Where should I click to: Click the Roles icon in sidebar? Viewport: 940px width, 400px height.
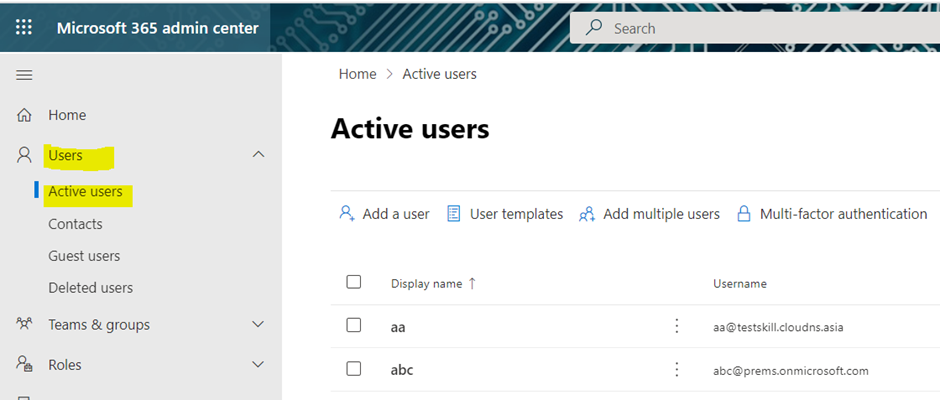click(24, 365)
